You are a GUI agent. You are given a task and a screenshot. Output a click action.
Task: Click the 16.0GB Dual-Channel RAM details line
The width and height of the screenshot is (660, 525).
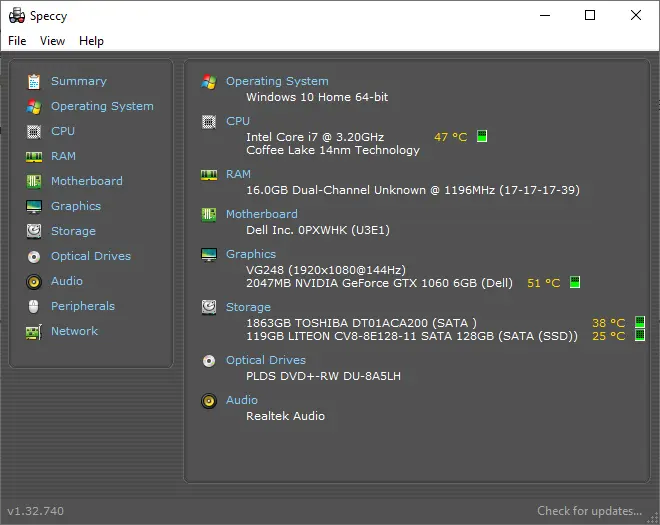[x=413, y=190]
